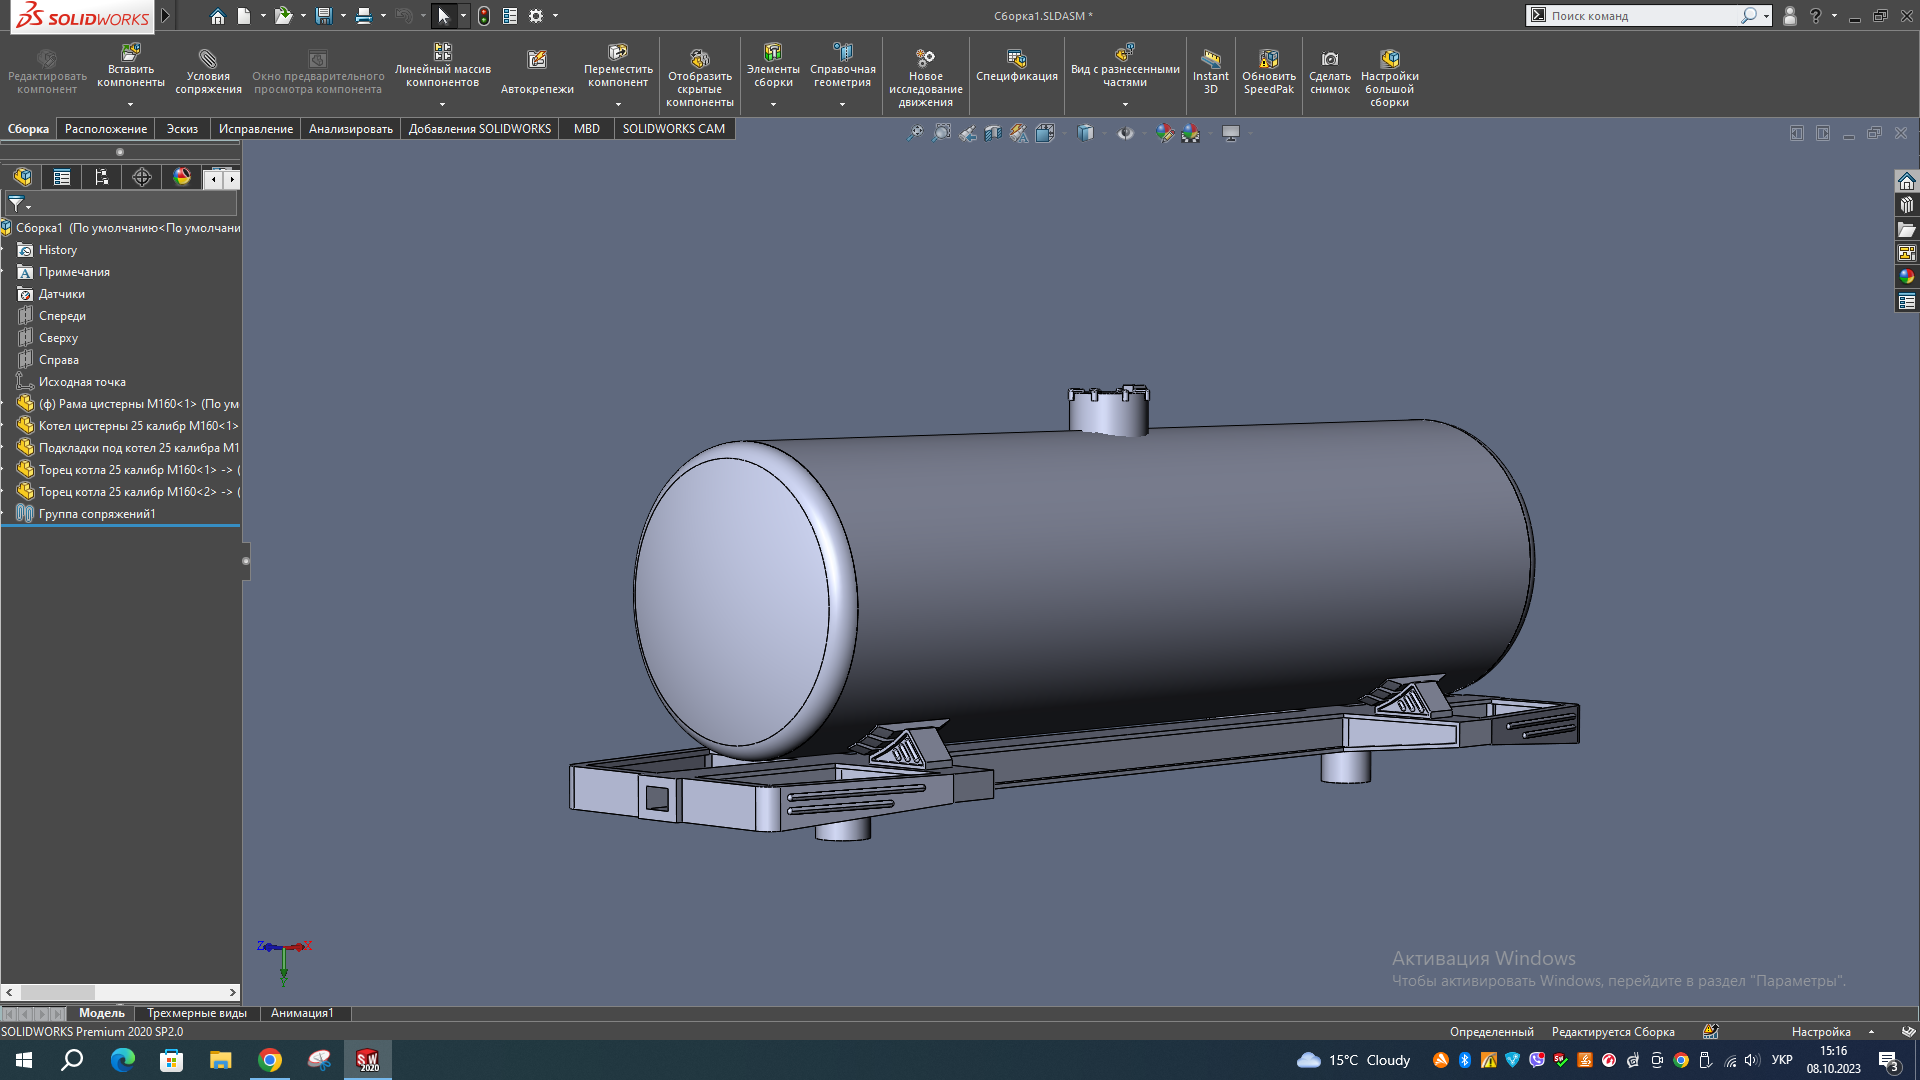The height and width of the screenshot is (1080, 1920).
Task: Open the SOLIDWORKS CAM tab
Action: click(x=673, y=129)
